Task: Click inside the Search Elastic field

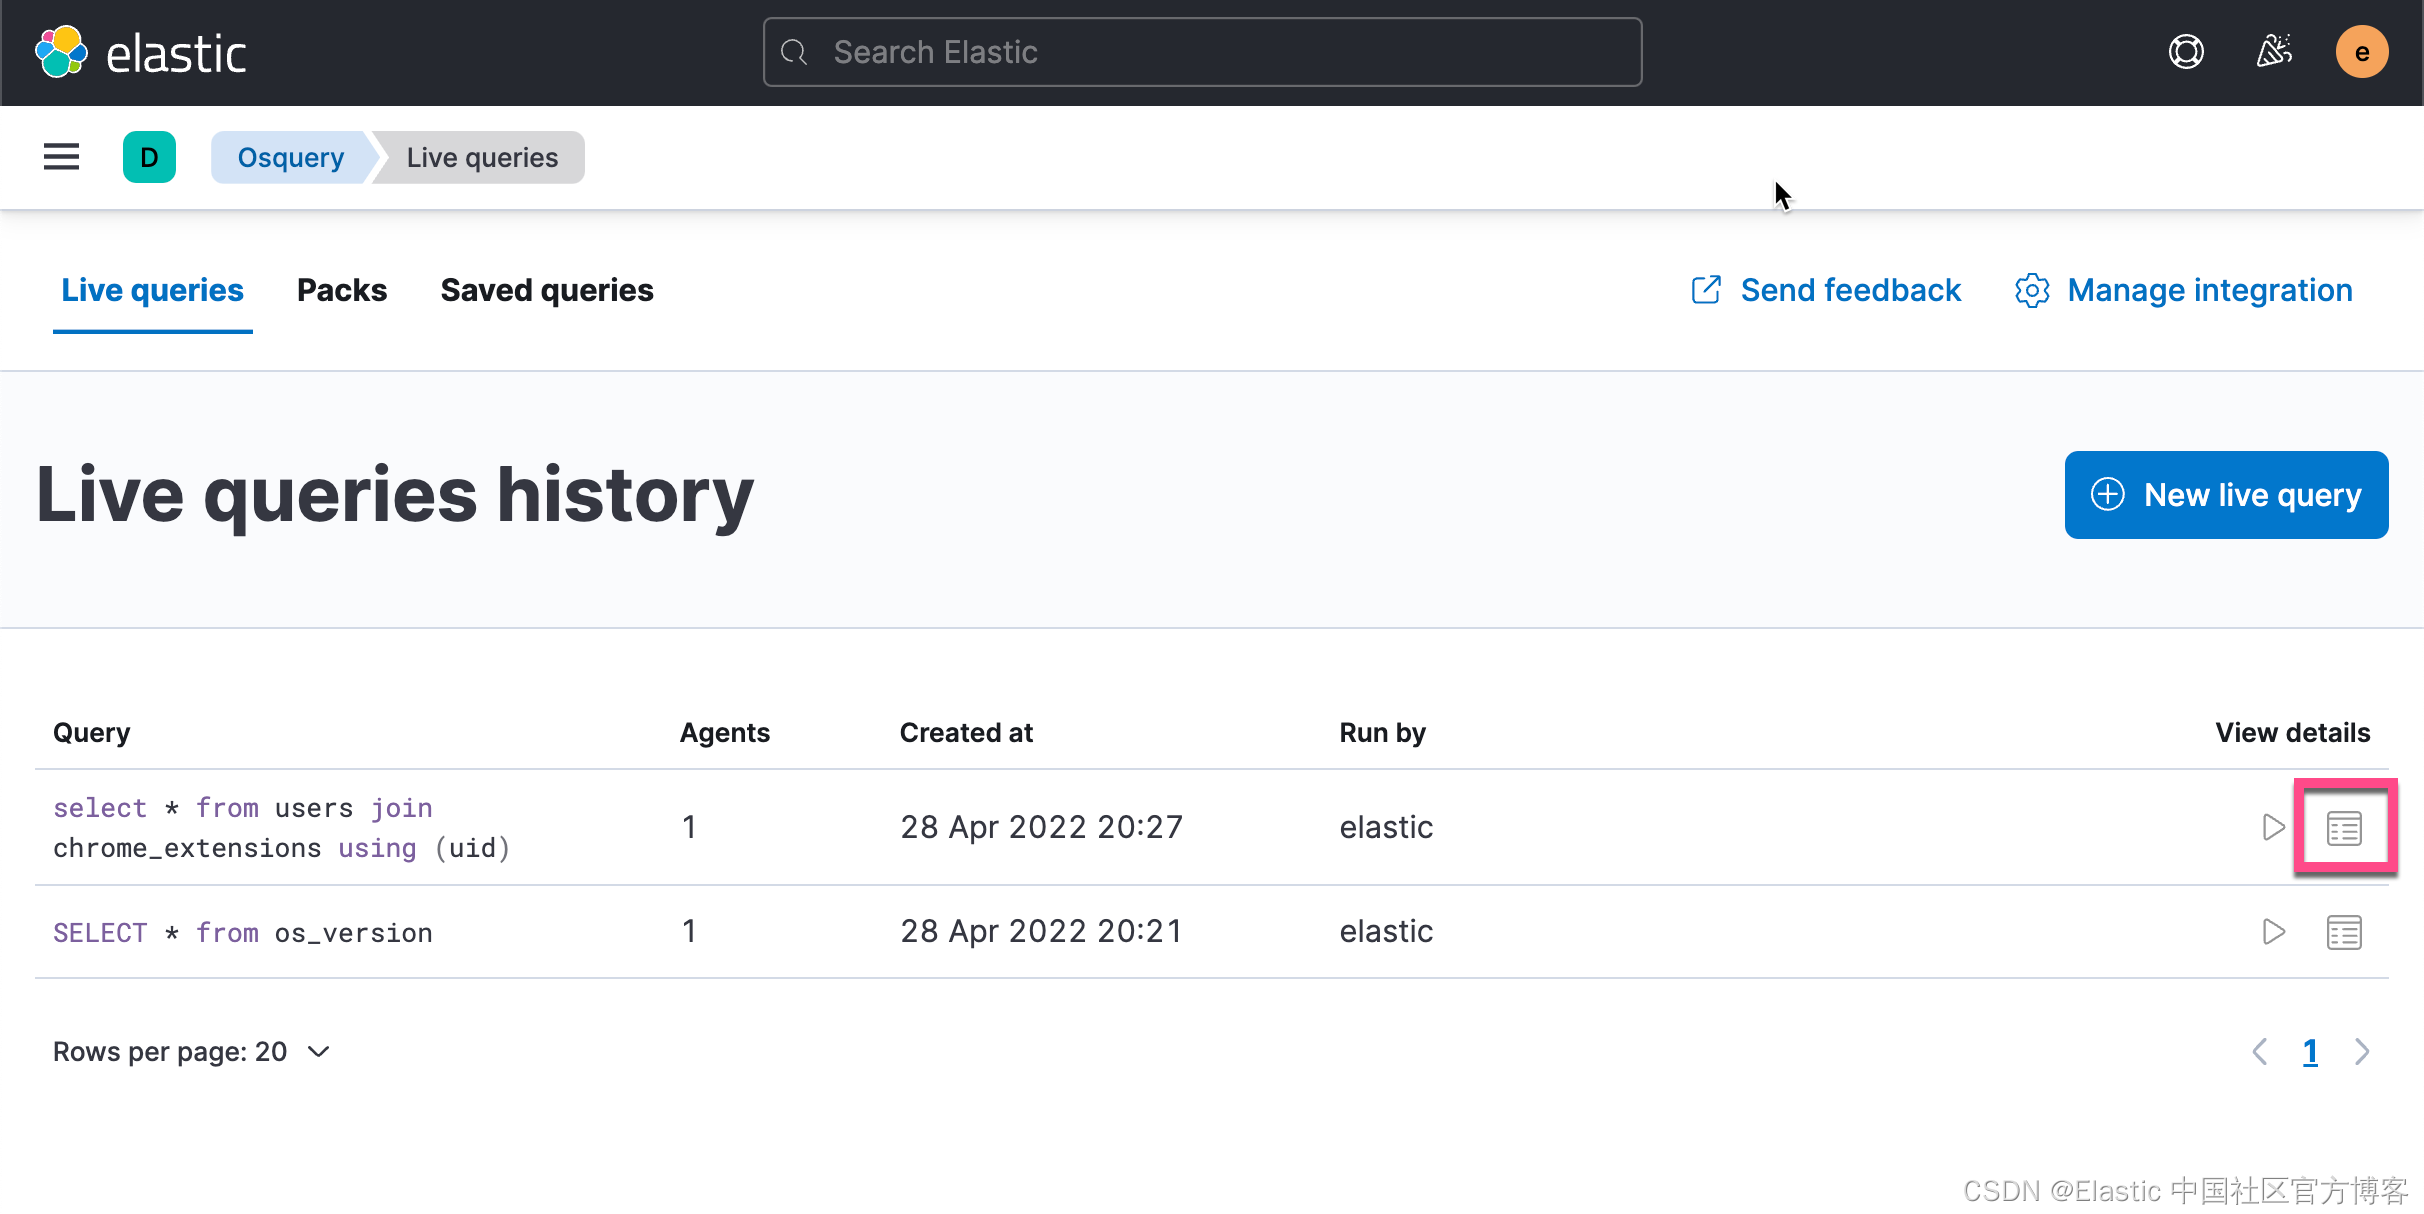Action: [1200, 51]
